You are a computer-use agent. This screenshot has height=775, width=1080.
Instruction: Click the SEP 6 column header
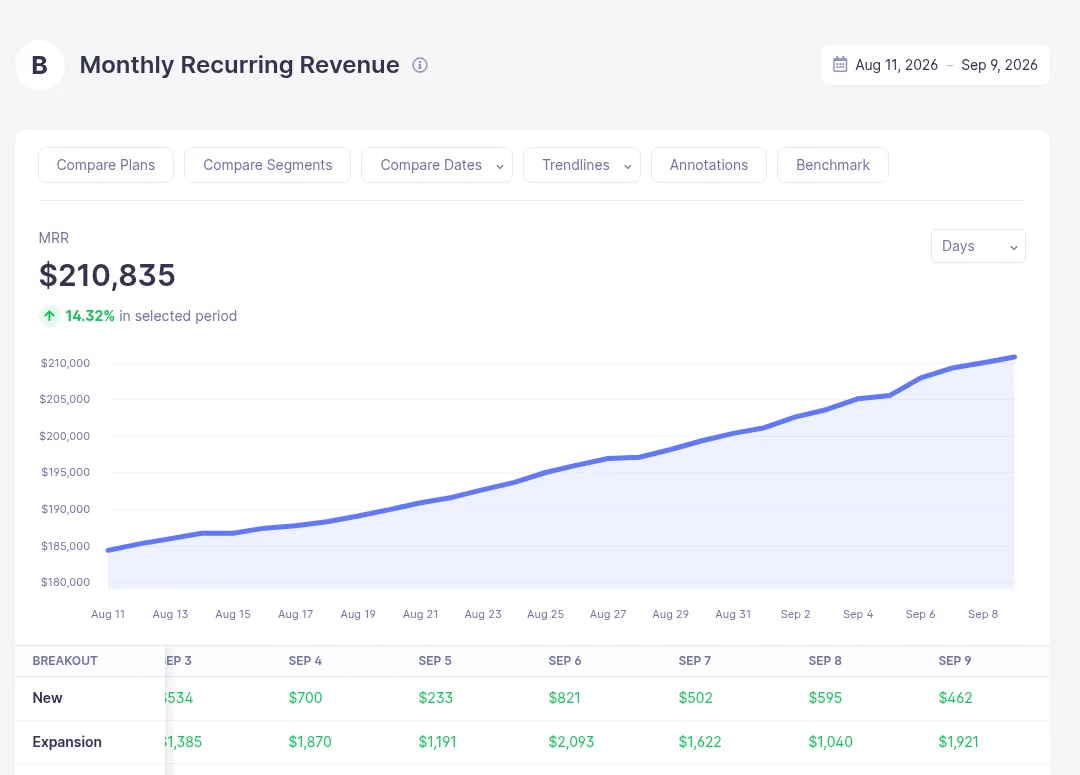click(x=565, y=661)
